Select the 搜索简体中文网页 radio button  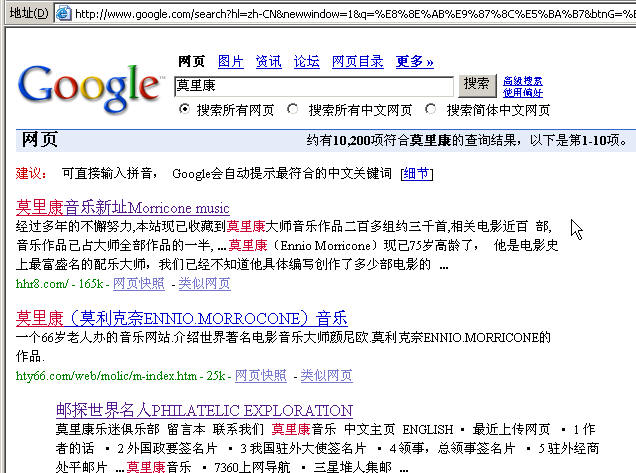(x=430, y=109)
